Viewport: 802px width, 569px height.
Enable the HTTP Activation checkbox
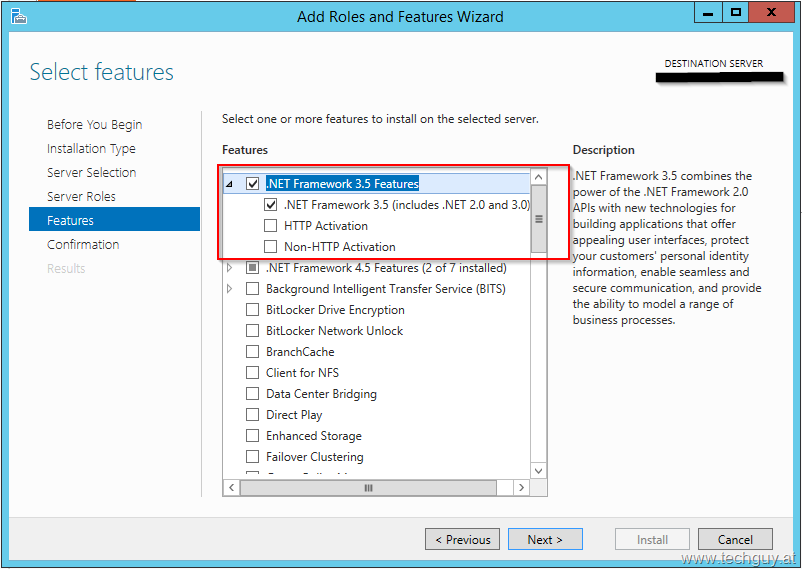[x=271, y=226]
